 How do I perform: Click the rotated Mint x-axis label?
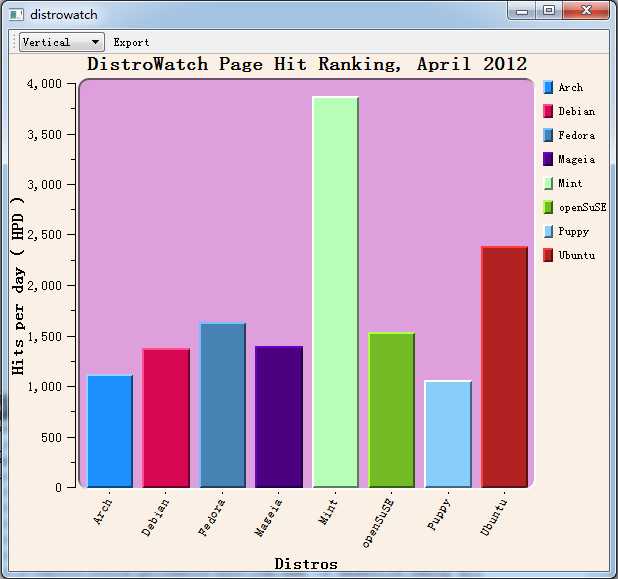coord(328,512)
